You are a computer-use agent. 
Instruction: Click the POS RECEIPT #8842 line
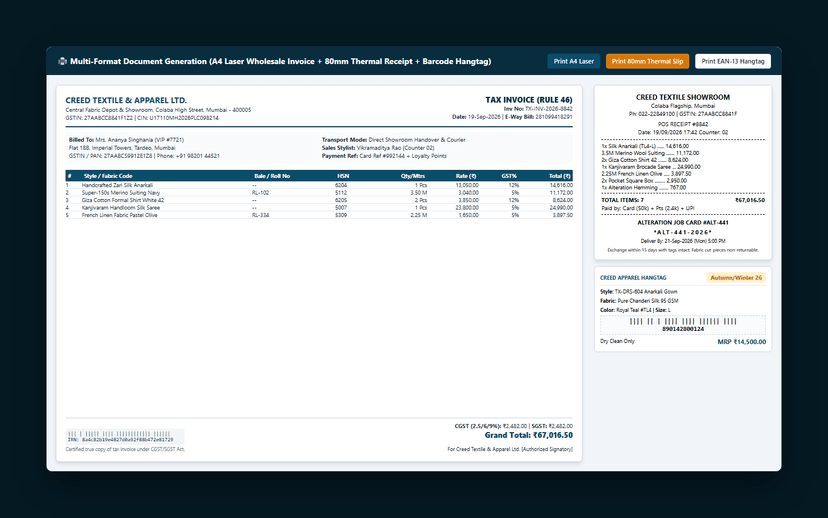coord(683,124)
